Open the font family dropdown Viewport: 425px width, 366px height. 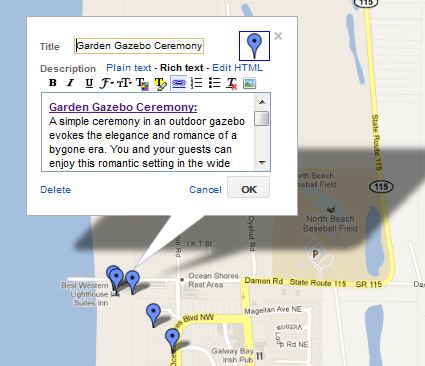(107, 83)
